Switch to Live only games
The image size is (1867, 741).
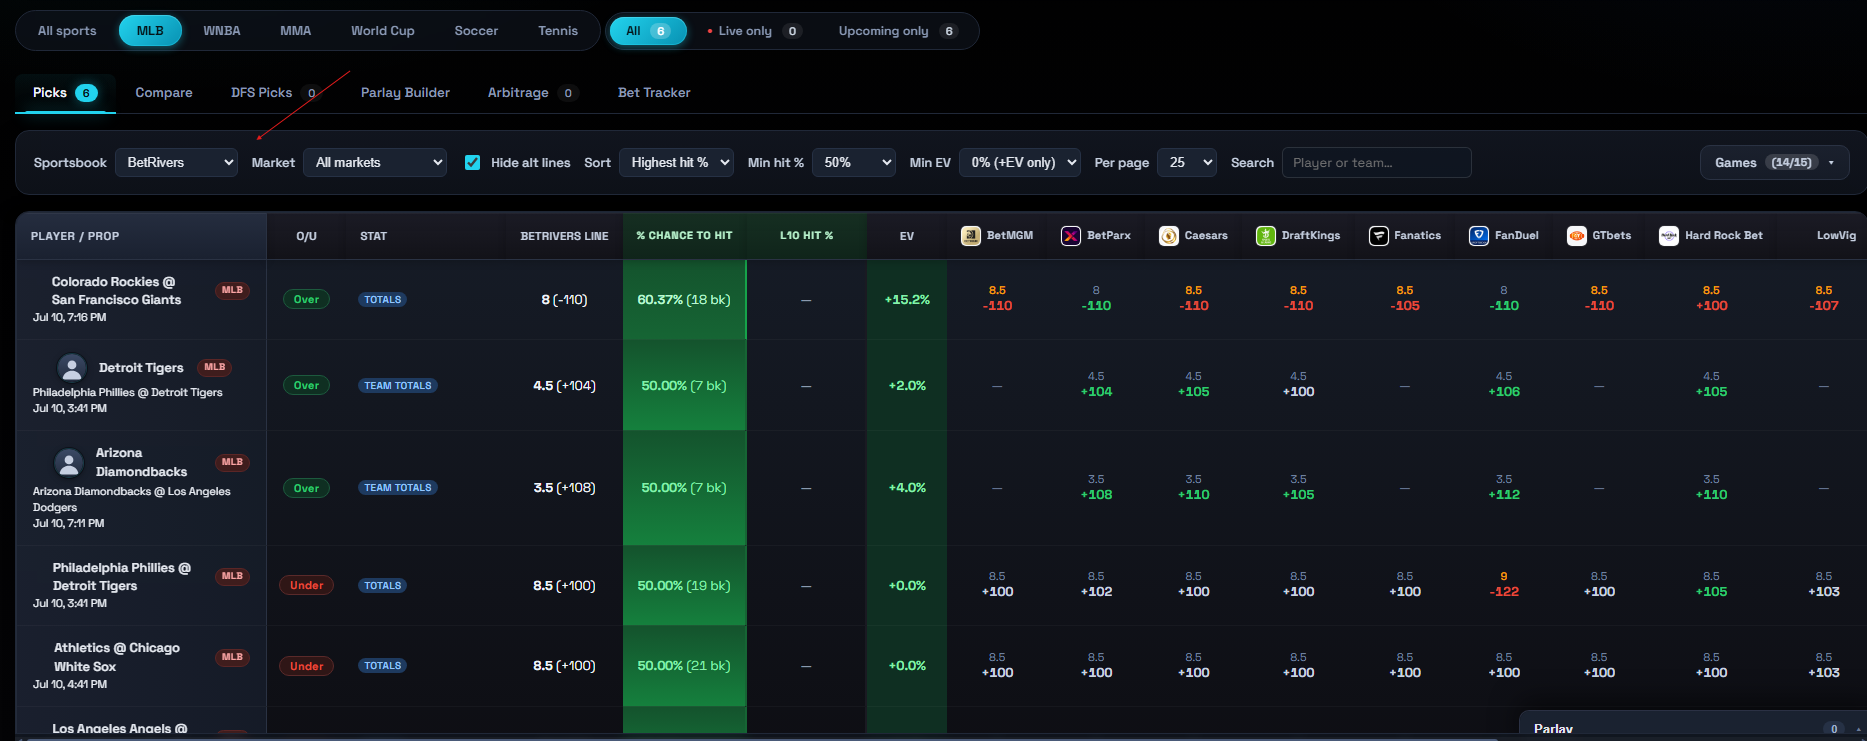[x=754, y=31]
